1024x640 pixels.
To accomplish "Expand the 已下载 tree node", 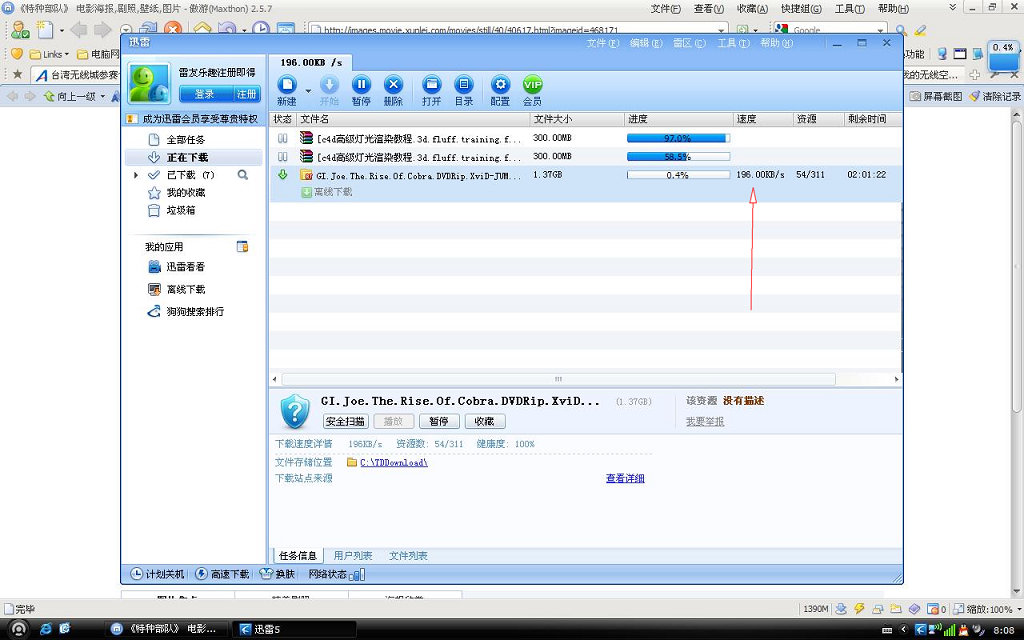I will 136,175.
